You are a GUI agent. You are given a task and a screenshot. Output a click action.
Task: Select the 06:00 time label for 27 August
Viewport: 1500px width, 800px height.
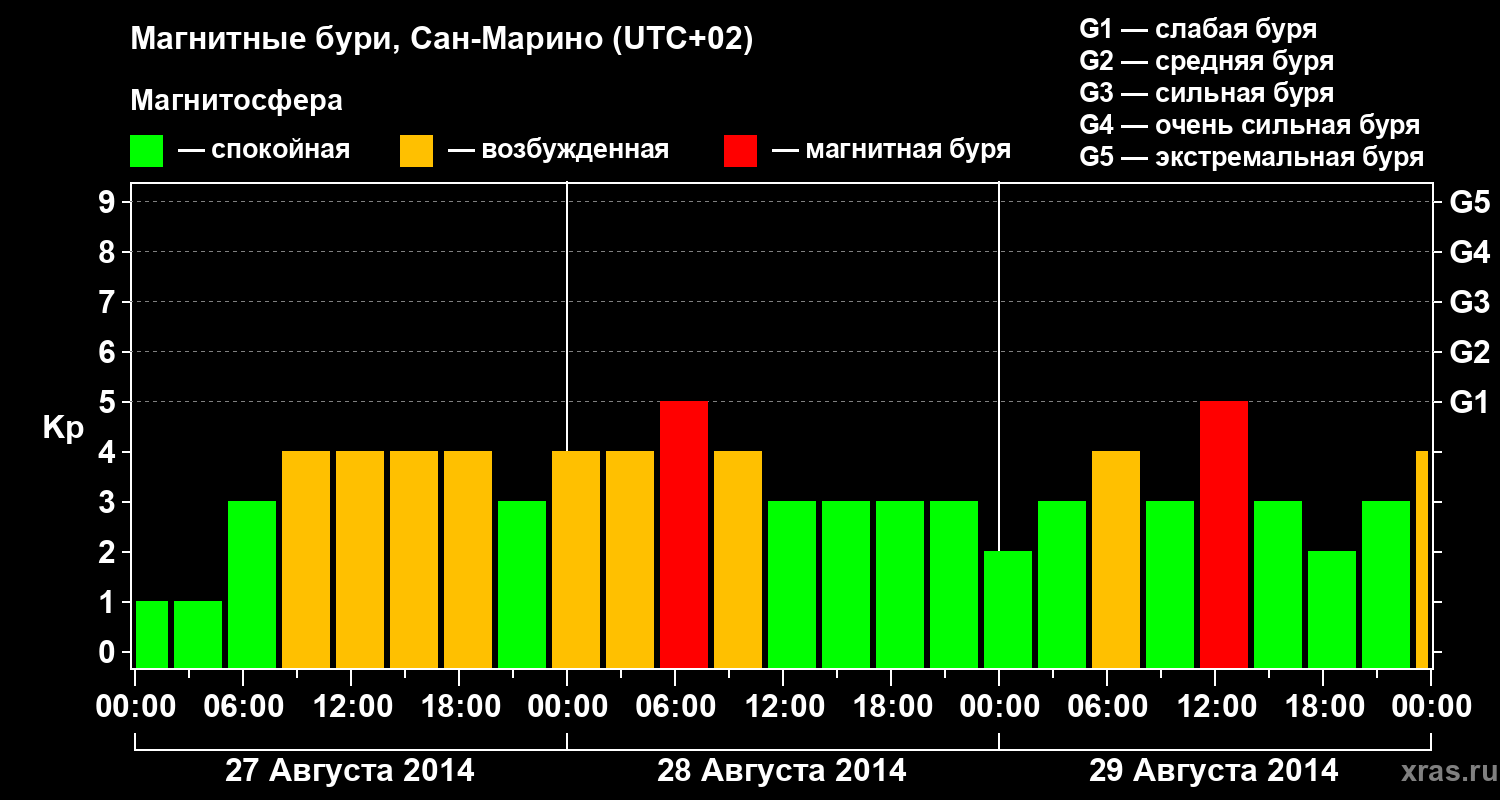point(243,707)
